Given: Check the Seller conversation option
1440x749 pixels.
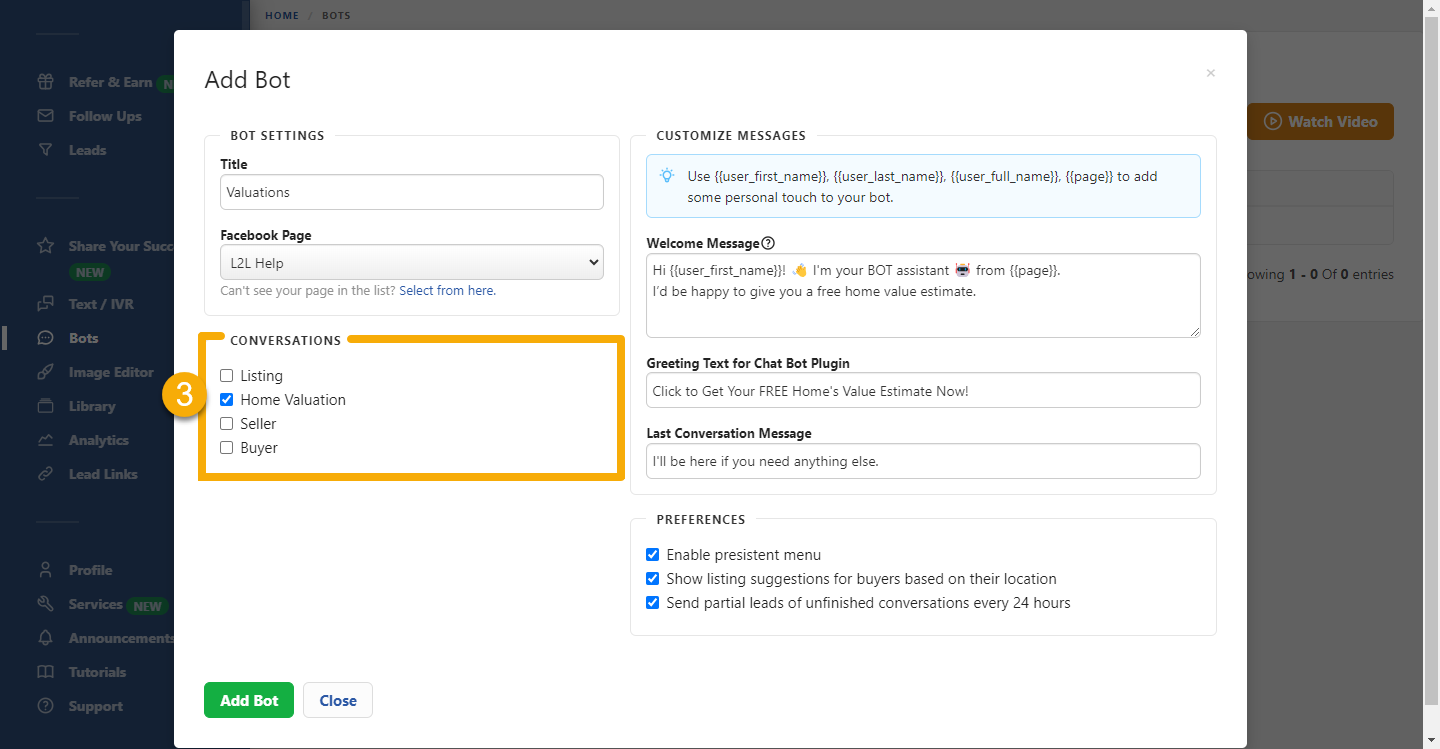Looking at the screenshot, I should tap(226, 424).
